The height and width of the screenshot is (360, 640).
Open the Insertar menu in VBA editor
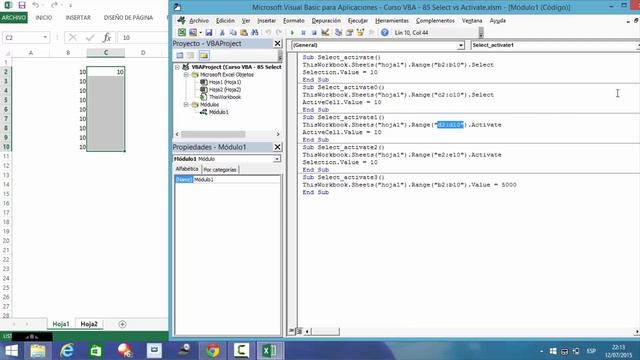tap(267, 20)
